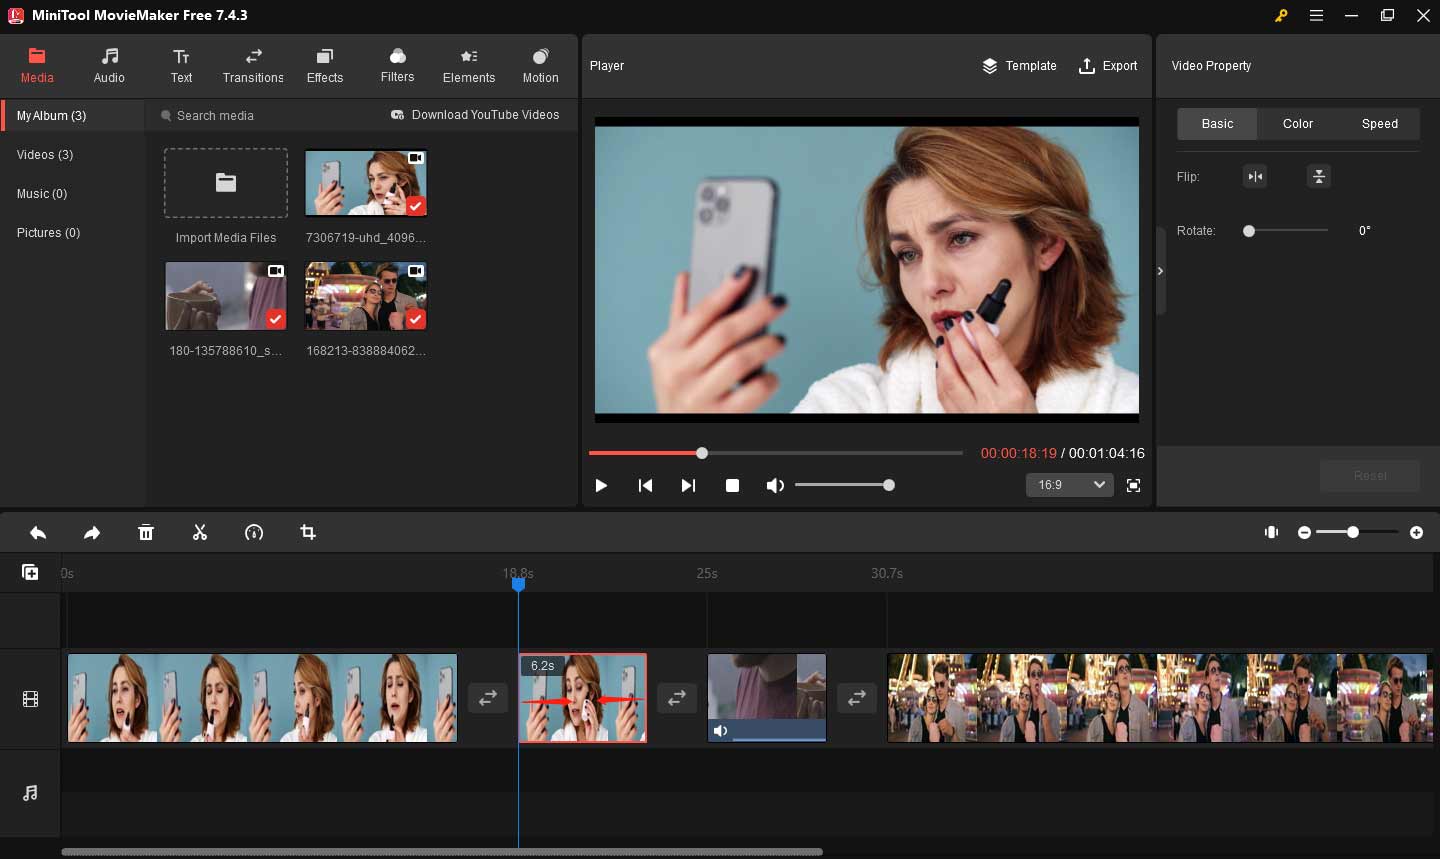The height and width of the screenshot is (859, 1440).
Task: Deselect the checkmark on 7306719-uhd video
Action: tap(416, 206)
